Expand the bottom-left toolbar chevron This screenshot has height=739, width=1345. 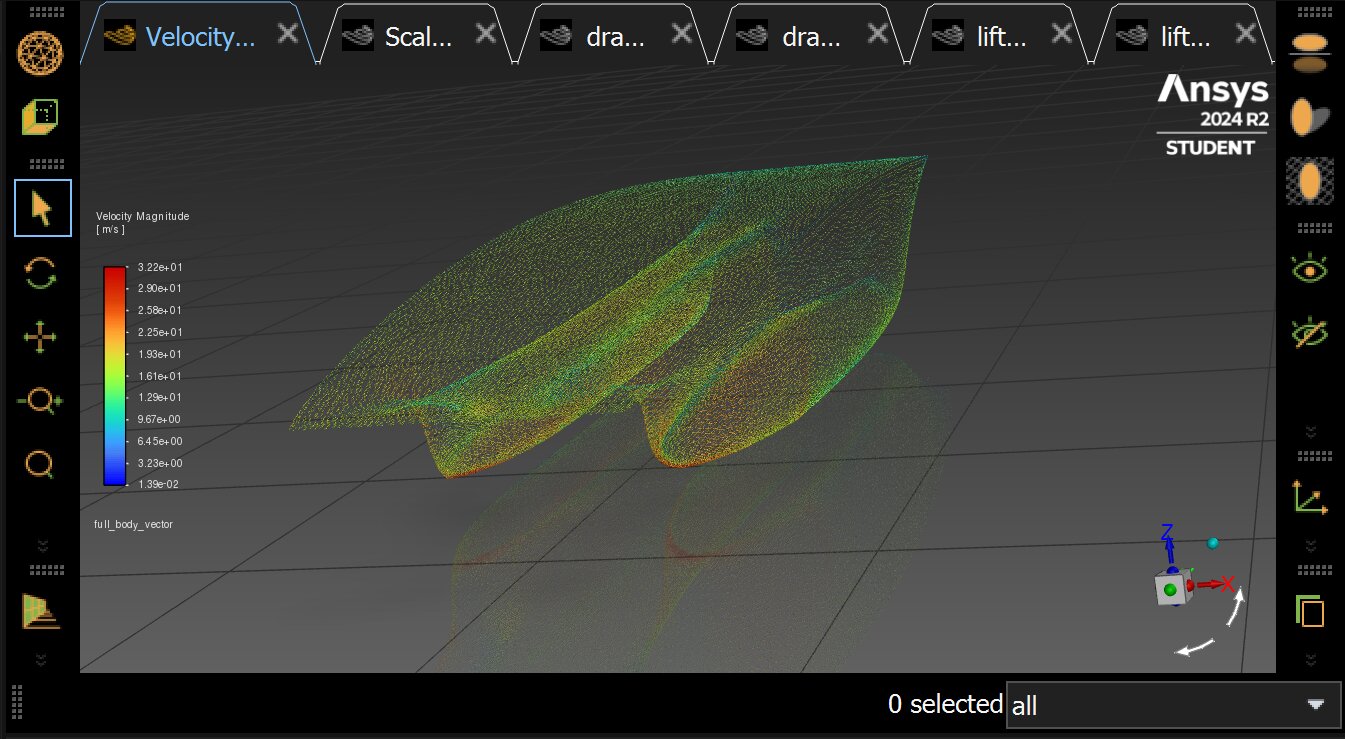[x=42, y=659]
